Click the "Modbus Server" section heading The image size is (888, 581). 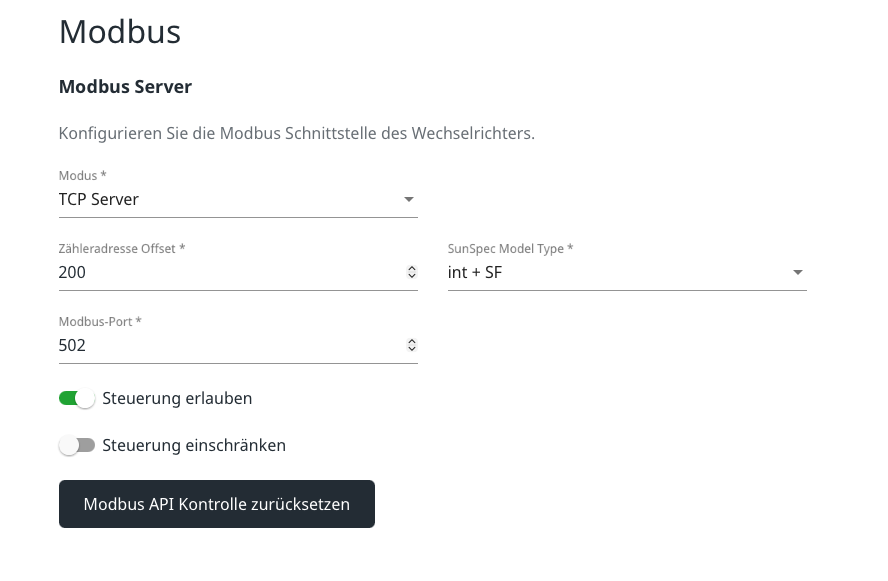pyautogui.click(x=125, y=87)
